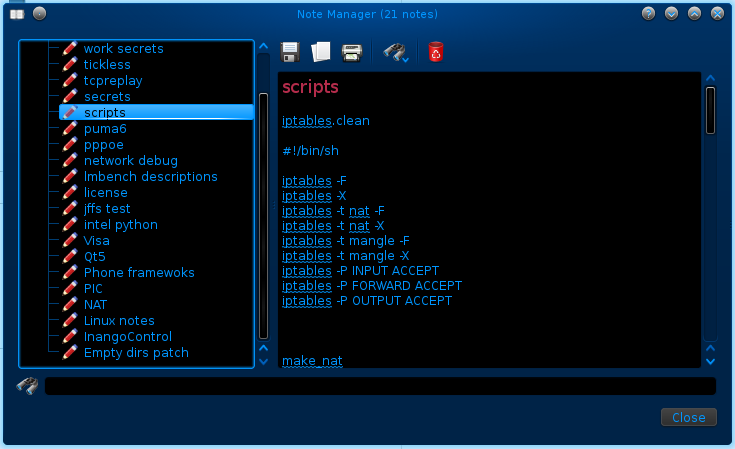Click the pencil icon beside NAT
Viewport: 735px width, 449px height.
click(x=70, y=305)
